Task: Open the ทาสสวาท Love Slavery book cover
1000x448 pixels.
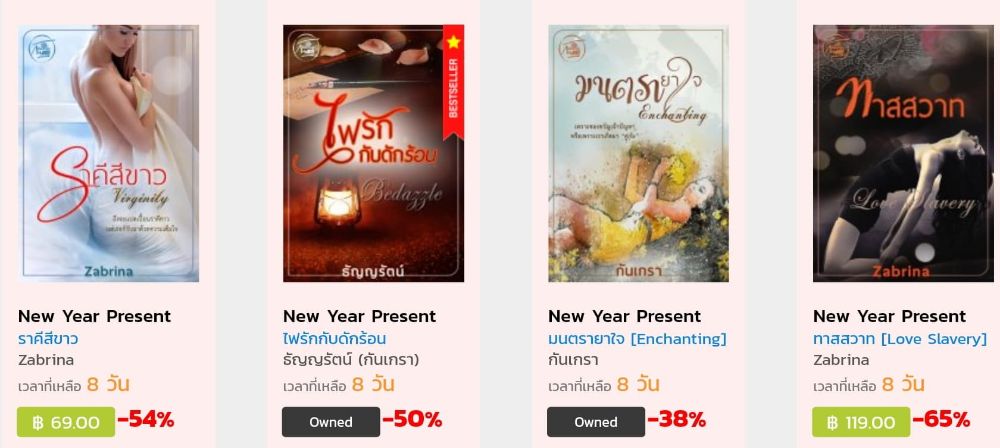Action: (x=903, y=153)
